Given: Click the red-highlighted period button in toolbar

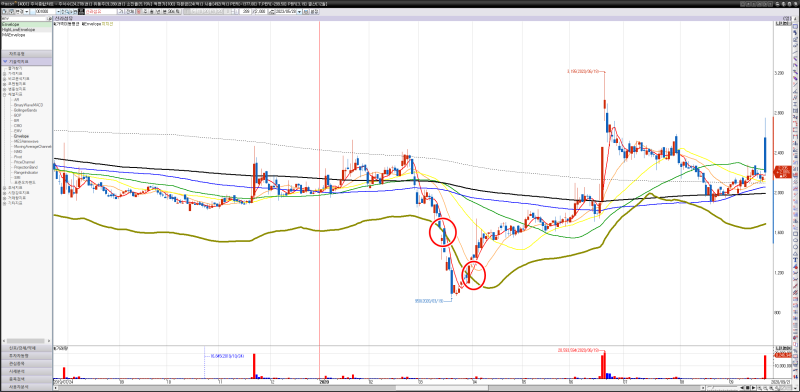Looking at the screenshot, I should coord(138,12).
